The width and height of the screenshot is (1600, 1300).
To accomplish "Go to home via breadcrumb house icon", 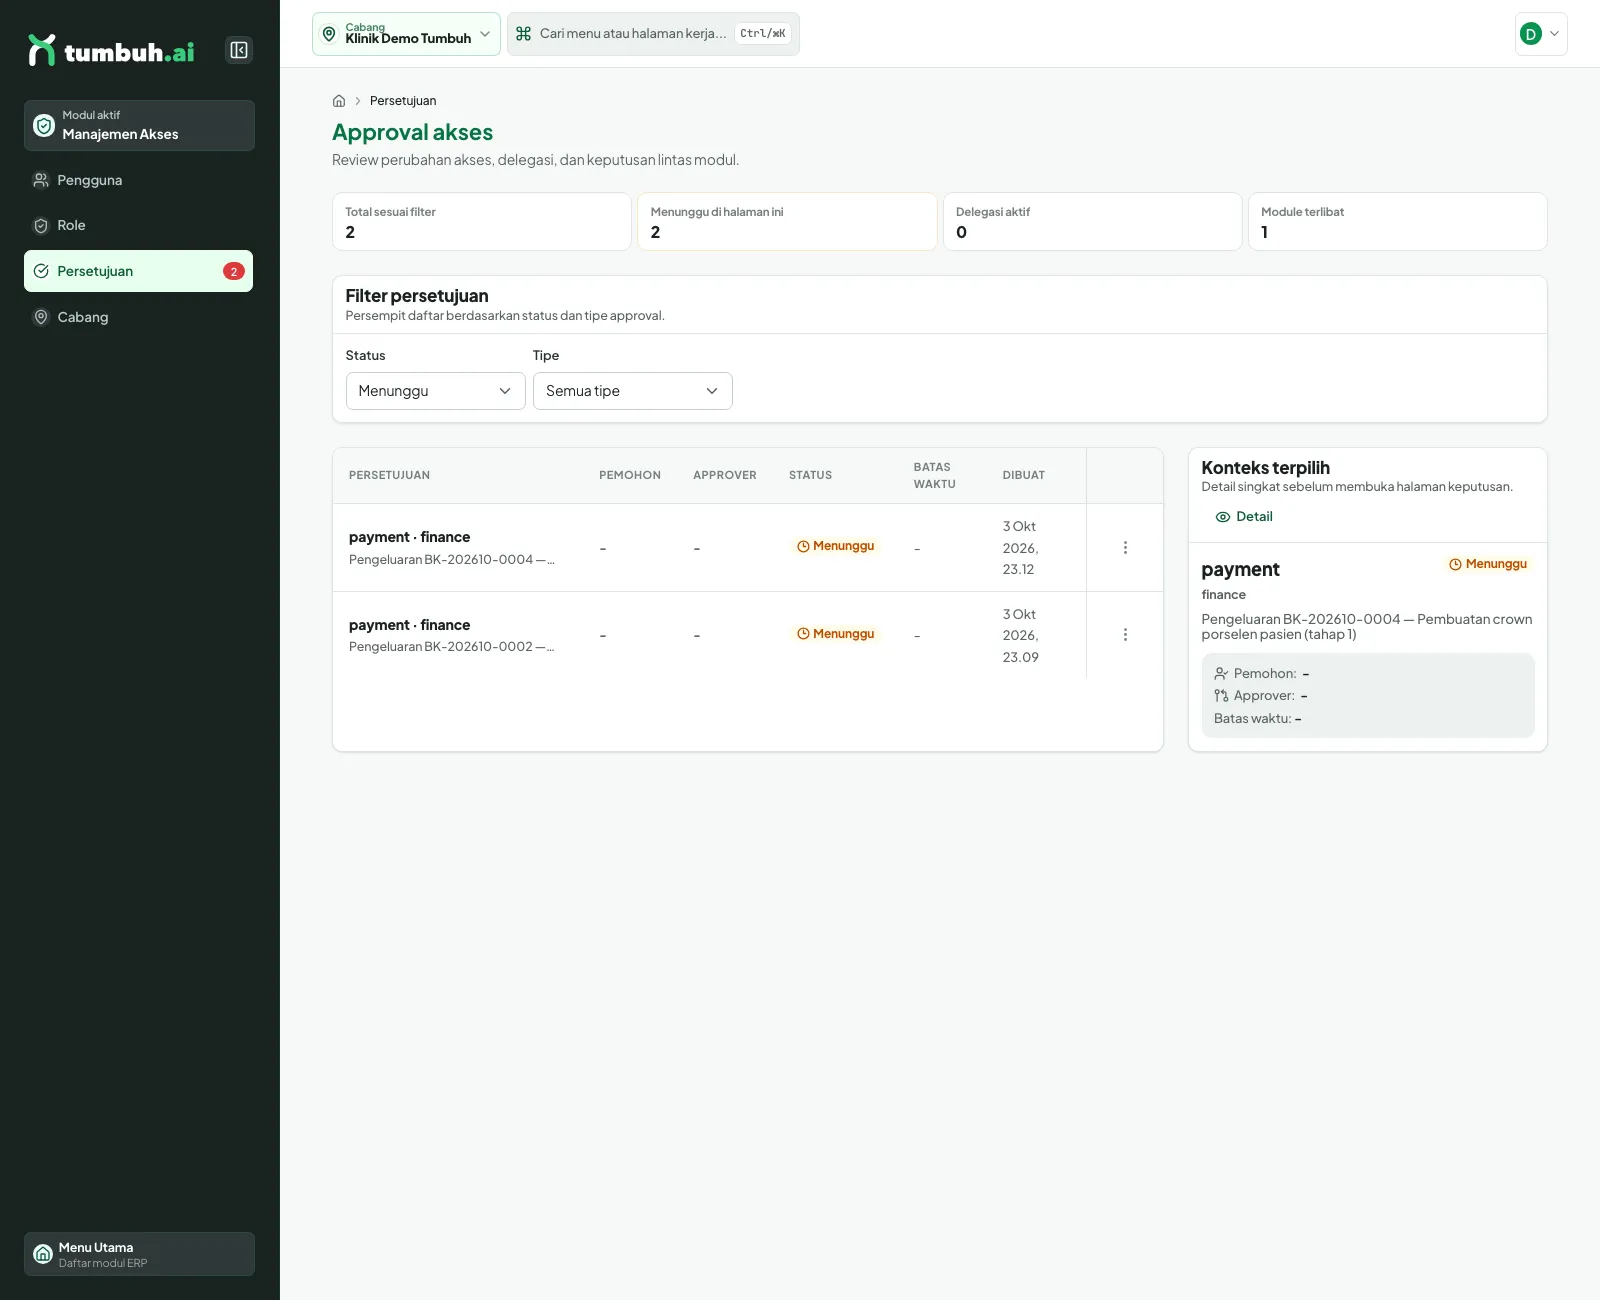I will 339,101.
